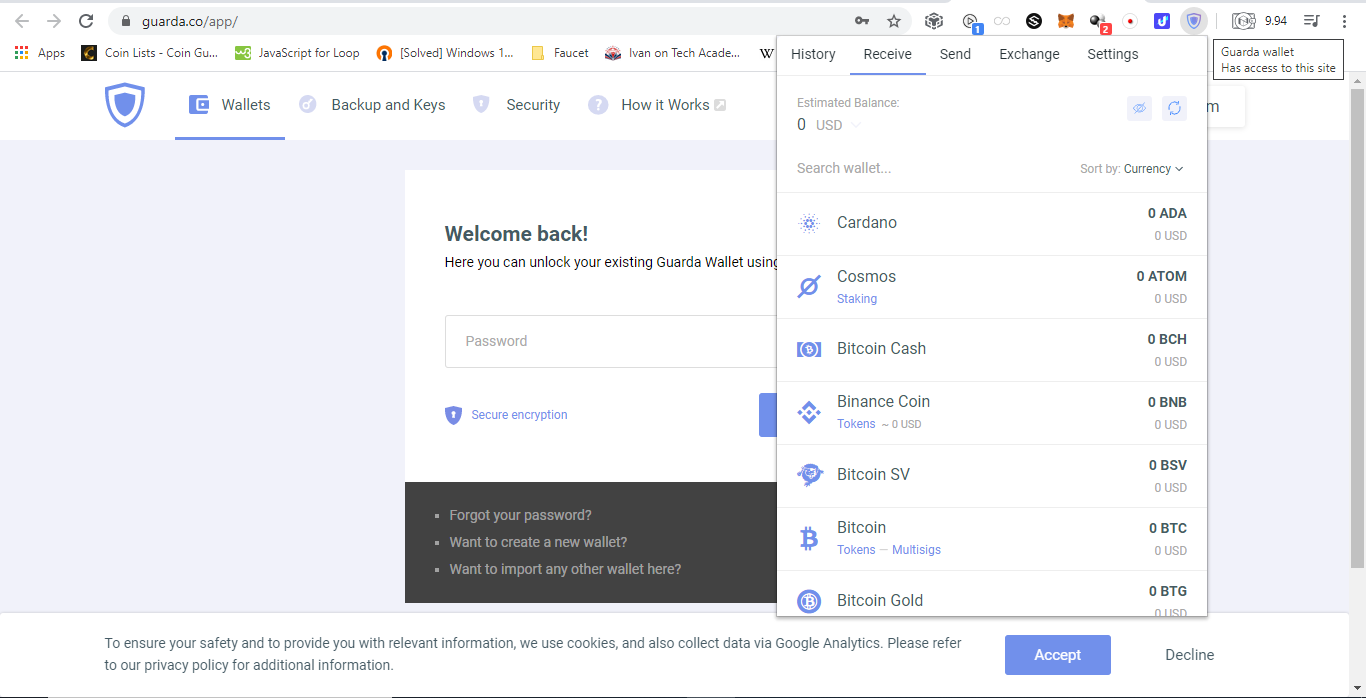The height and width of the screenshot is (698, 1366).
Task: Open Cosmos Staking link
Action: coord(857,299)
